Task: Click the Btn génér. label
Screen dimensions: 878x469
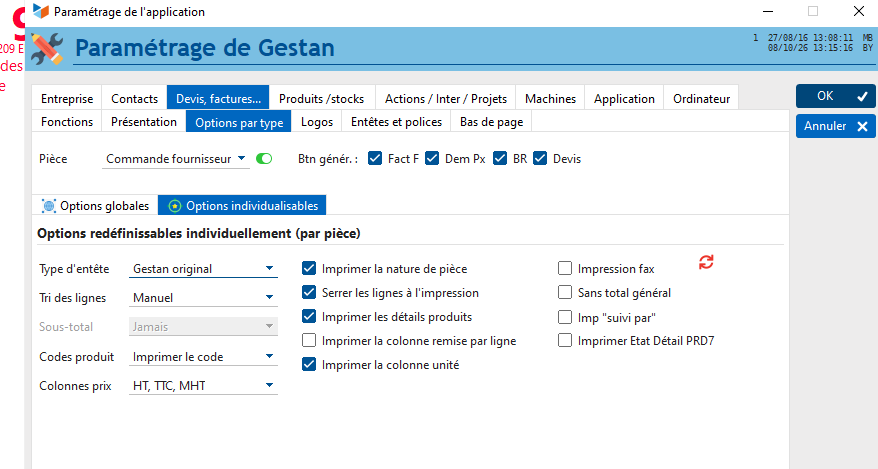Action: (328, 159)
